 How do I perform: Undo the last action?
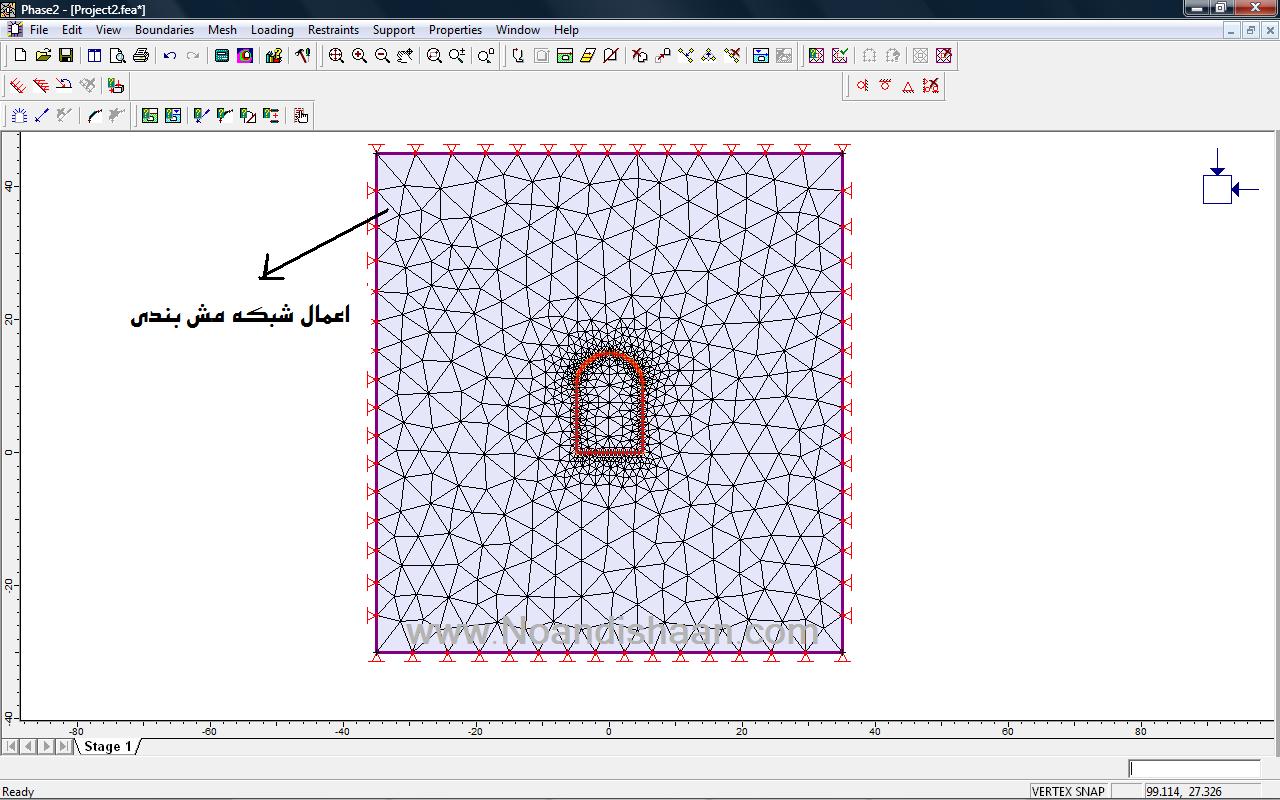(170, 56)
